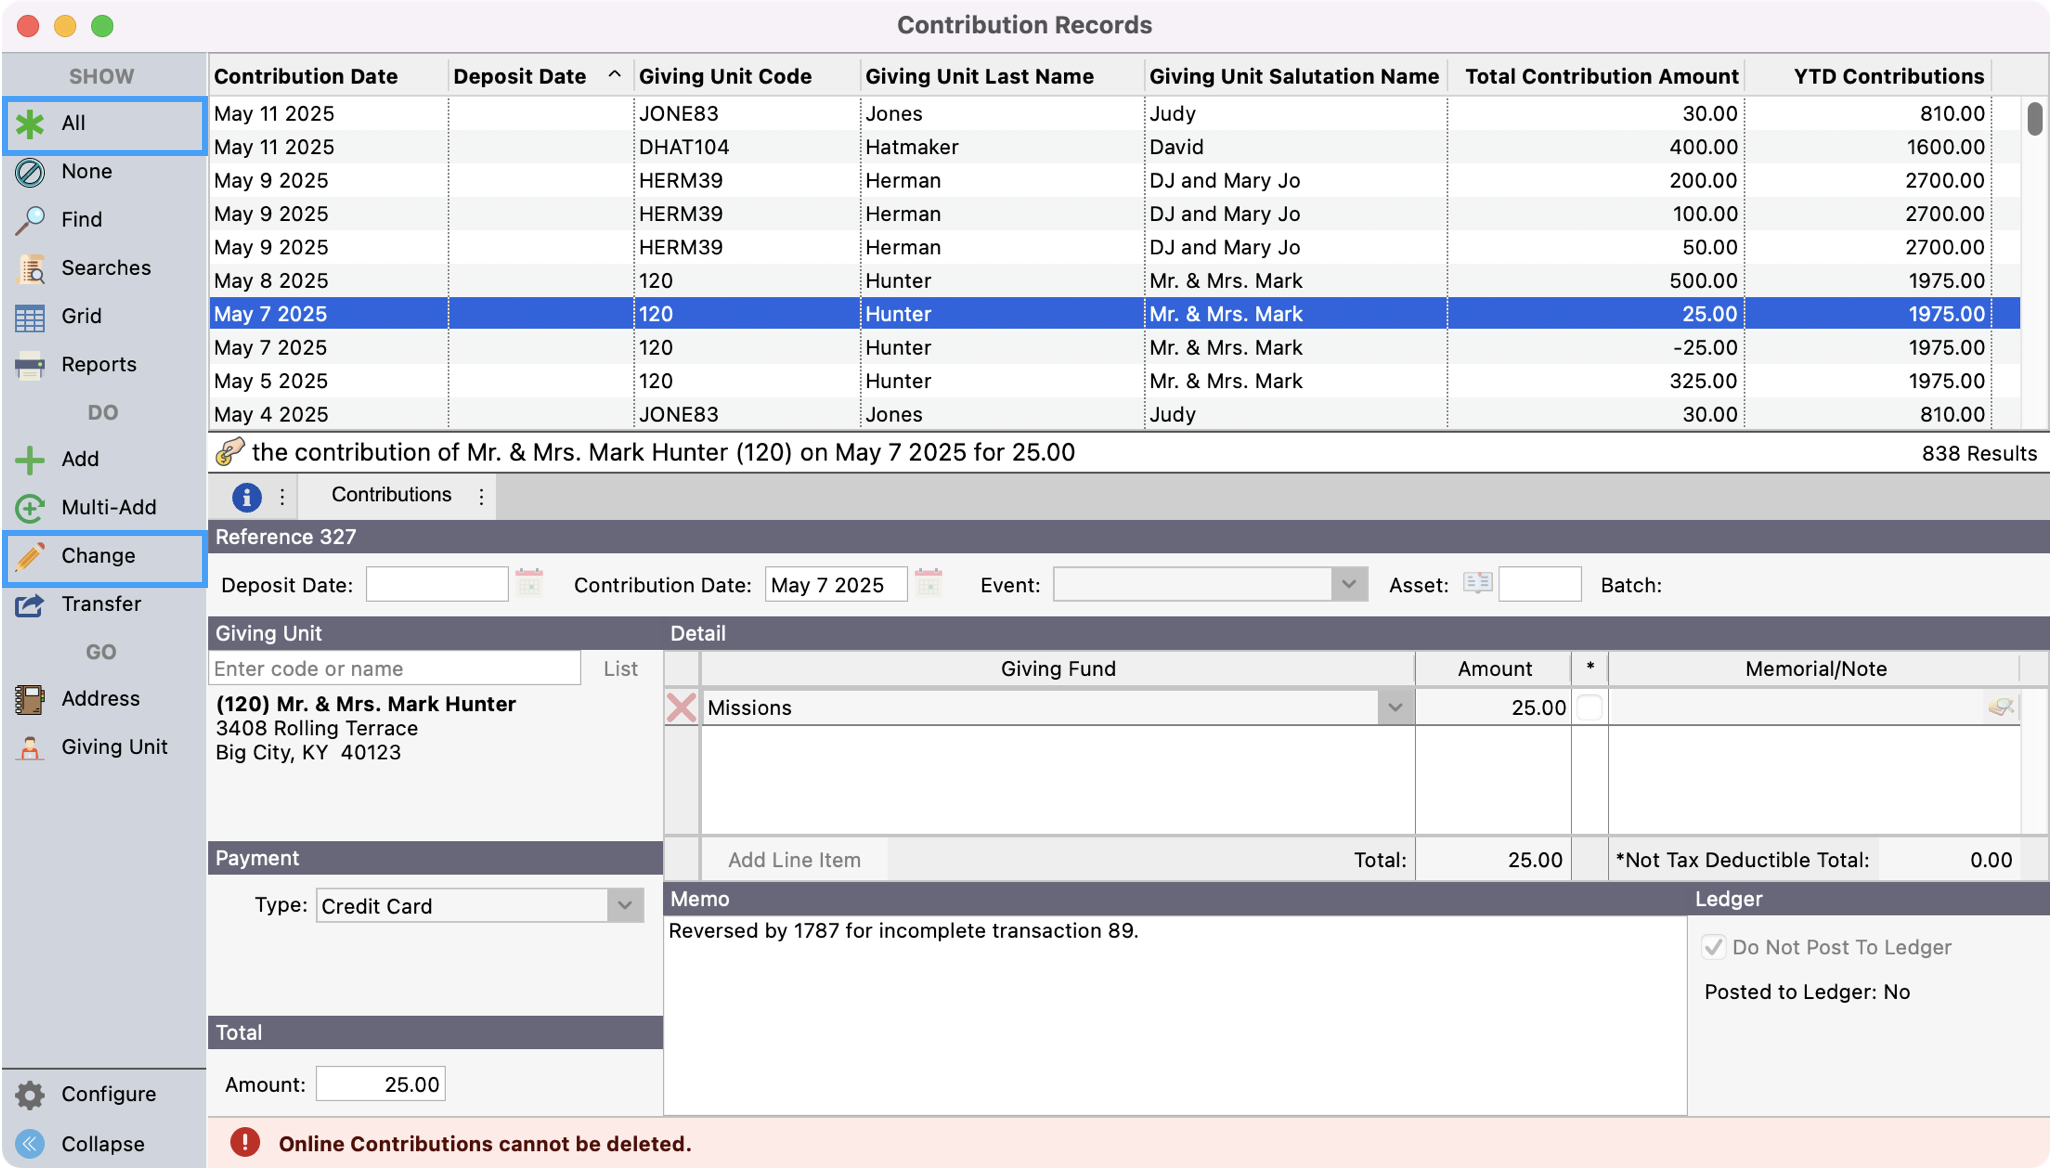2050x1168 pixels.
Task: Click Add to create a new contribution
Action: (x=79, y=459)
